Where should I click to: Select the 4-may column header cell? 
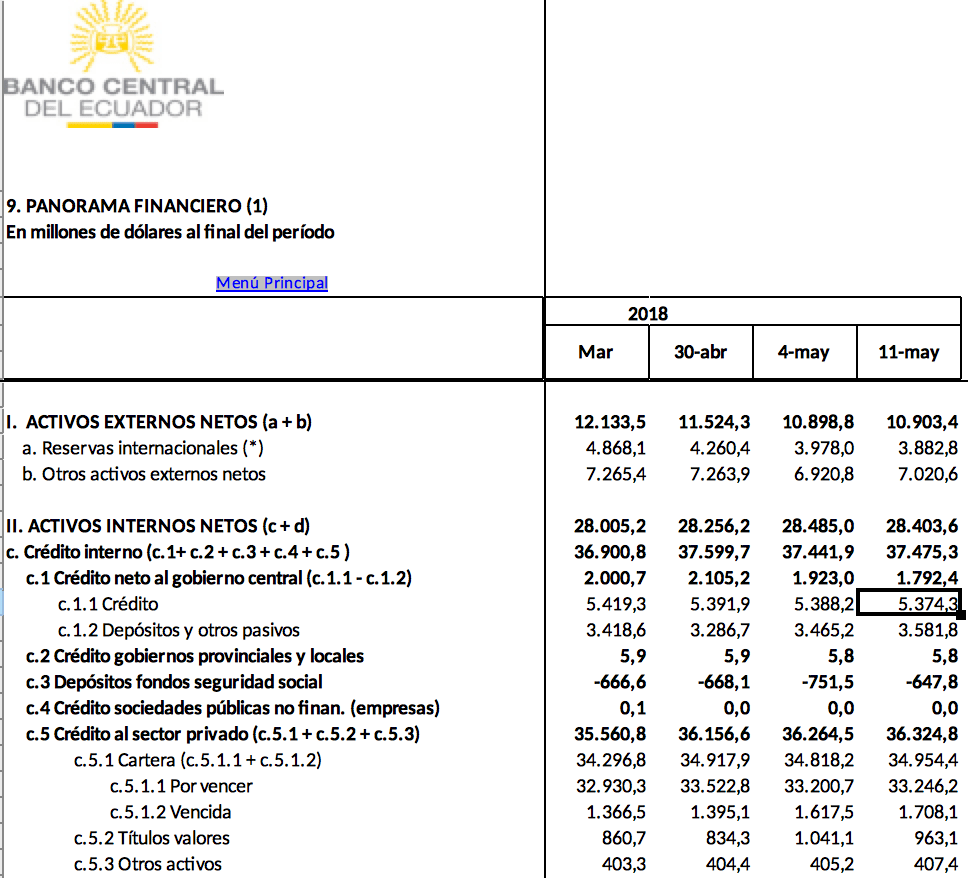point(804,352)
